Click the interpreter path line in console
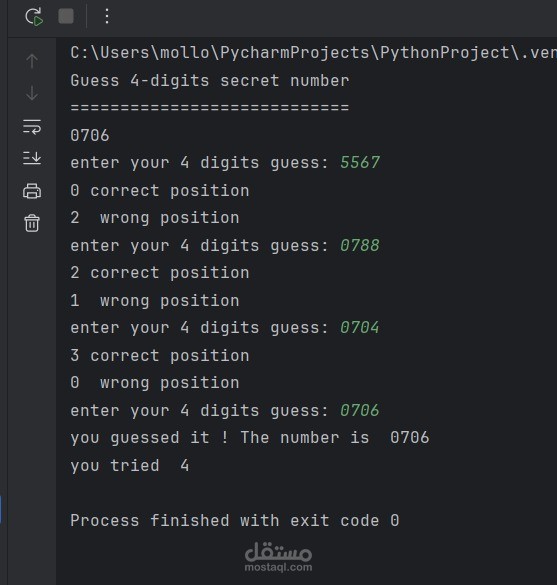This screenshot has height=585, width=557. (313, 53)
